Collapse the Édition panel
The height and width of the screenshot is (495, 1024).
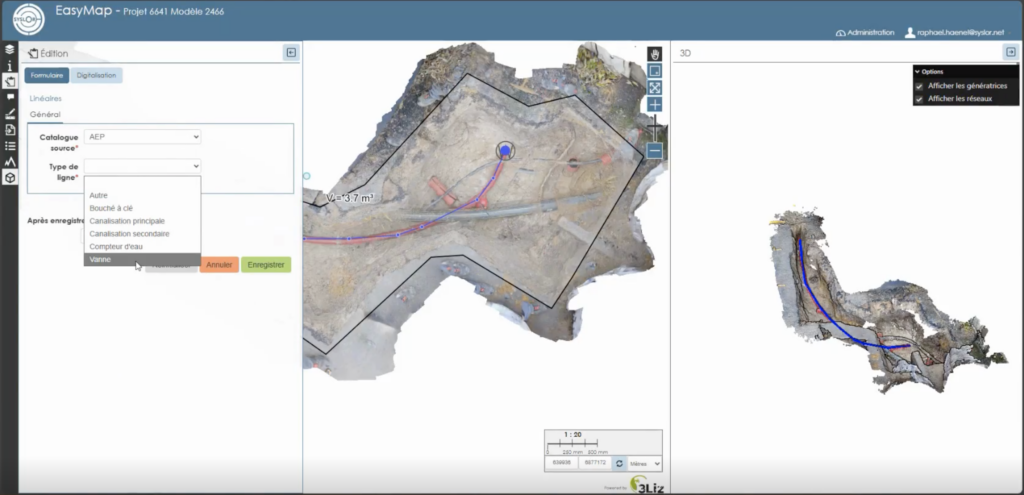pos(291,53)
